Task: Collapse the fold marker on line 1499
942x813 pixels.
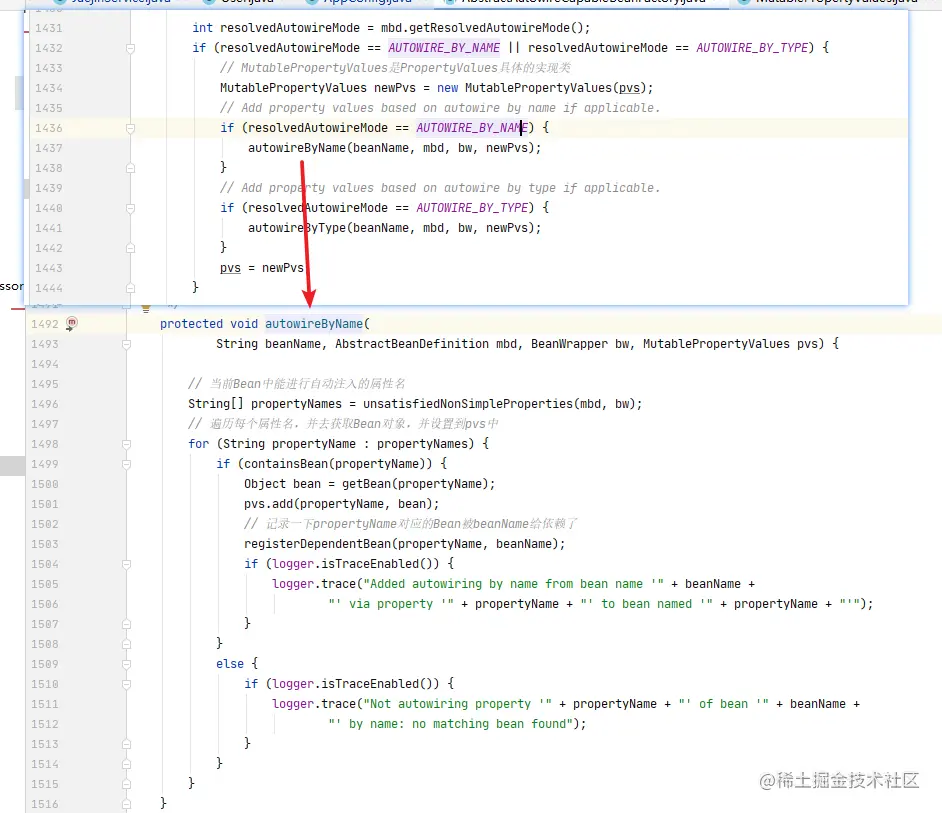Action: [126, 464]
